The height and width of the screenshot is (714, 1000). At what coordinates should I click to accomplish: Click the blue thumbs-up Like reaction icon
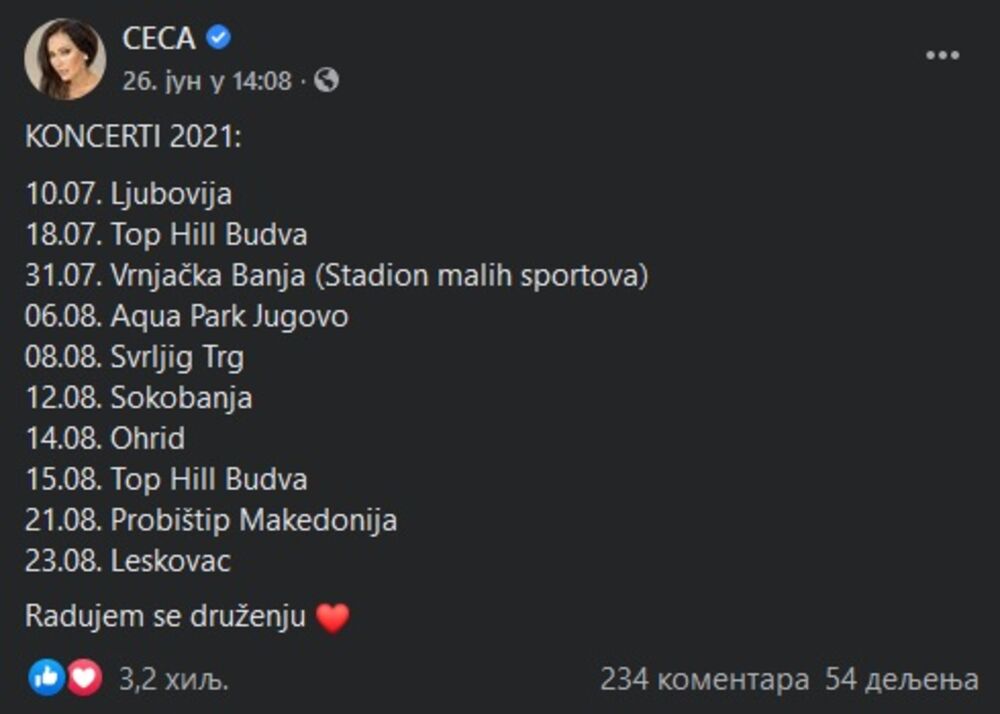(x=46, y=679)
